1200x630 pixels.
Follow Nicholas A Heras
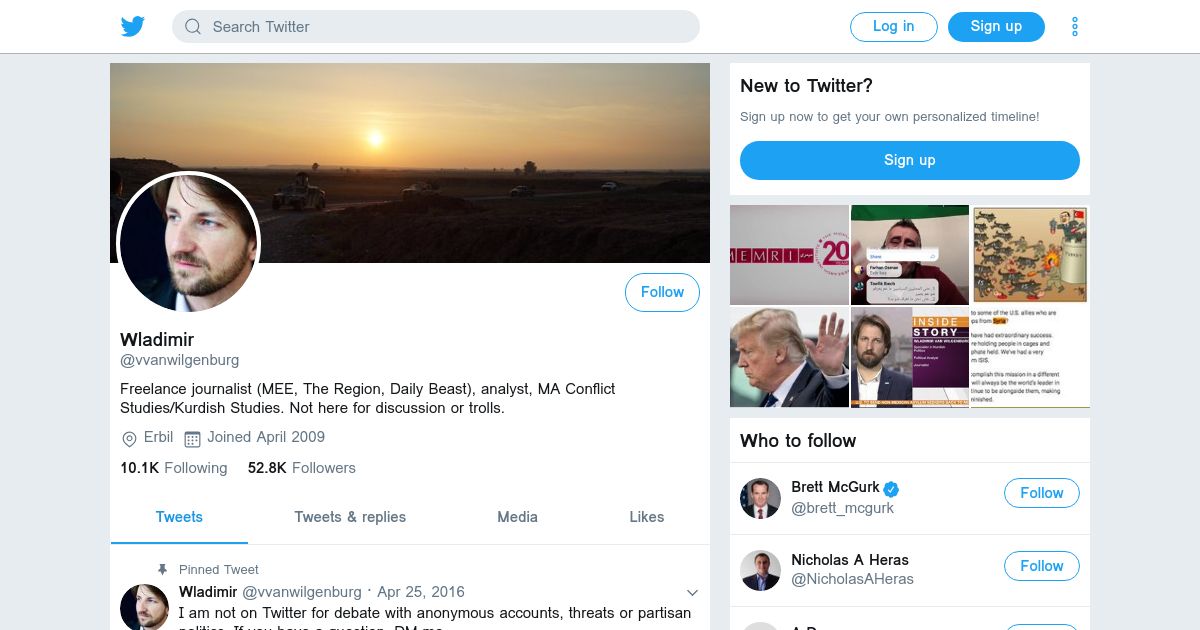pyautogui.click(x=1041, y=566)
